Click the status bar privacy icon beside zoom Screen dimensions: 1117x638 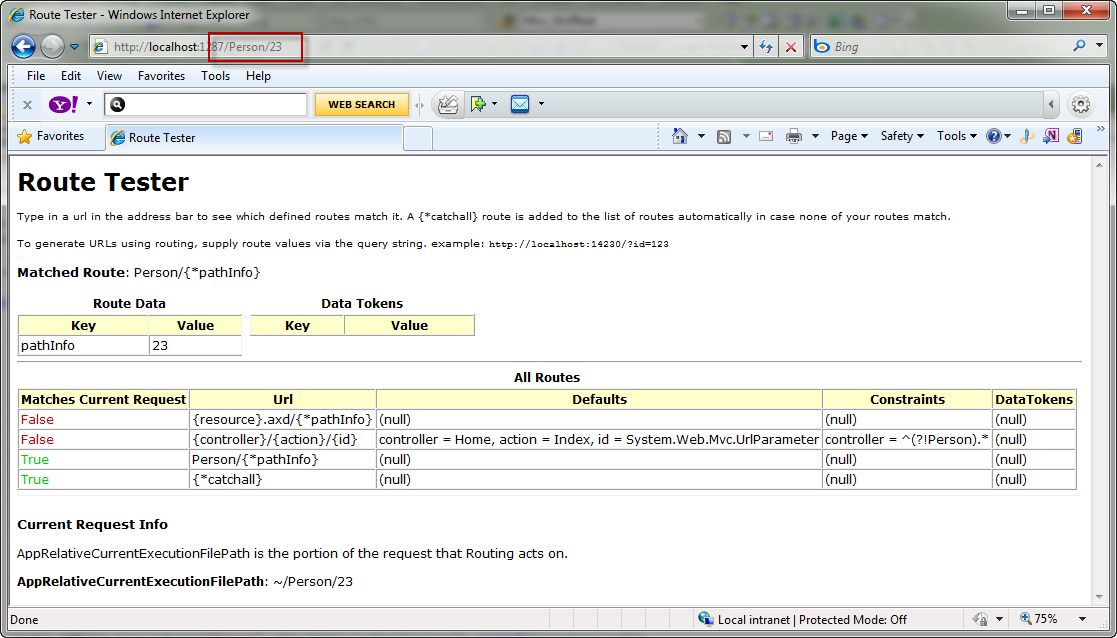[x=981, y=619]
